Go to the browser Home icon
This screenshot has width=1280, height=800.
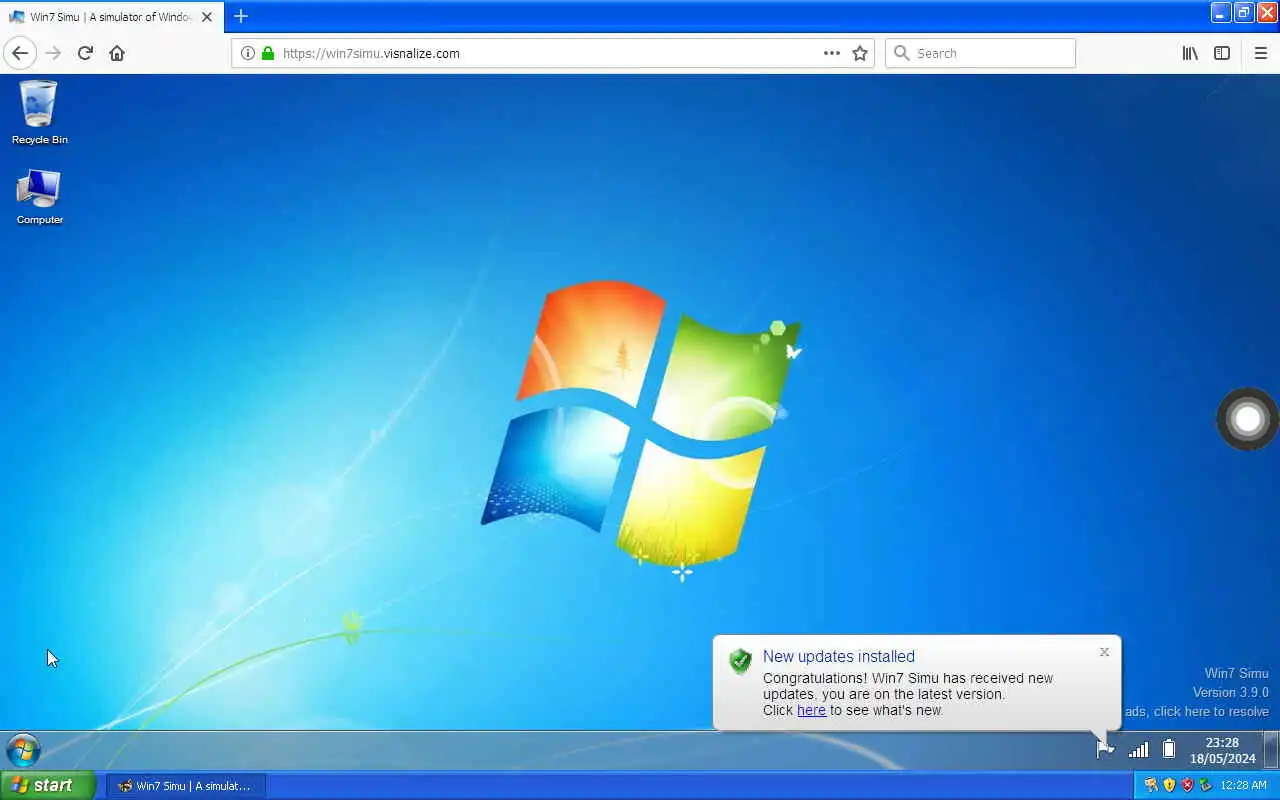tap(117, 53)
